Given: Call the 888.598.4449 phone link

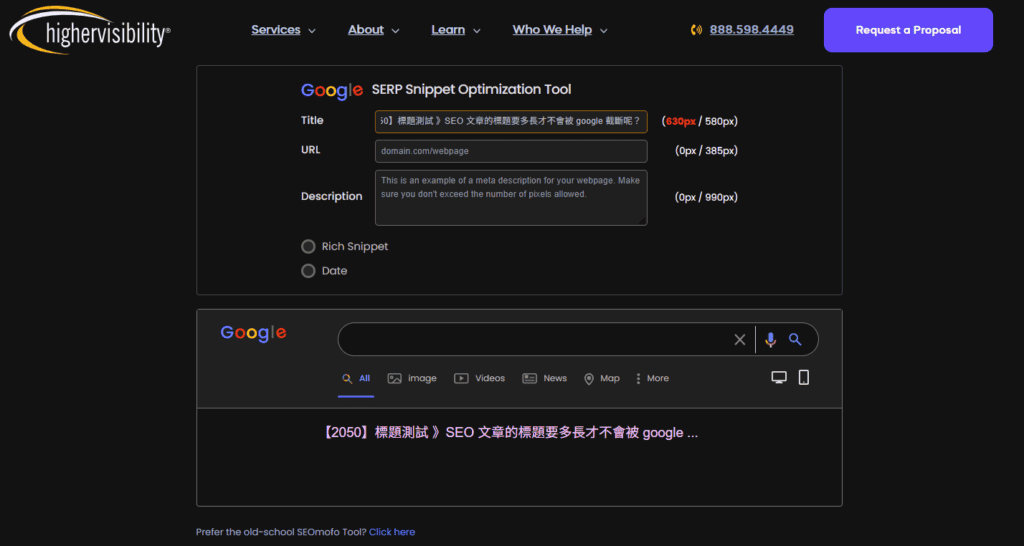Looking at the screenshot, I should pos(752,30).
